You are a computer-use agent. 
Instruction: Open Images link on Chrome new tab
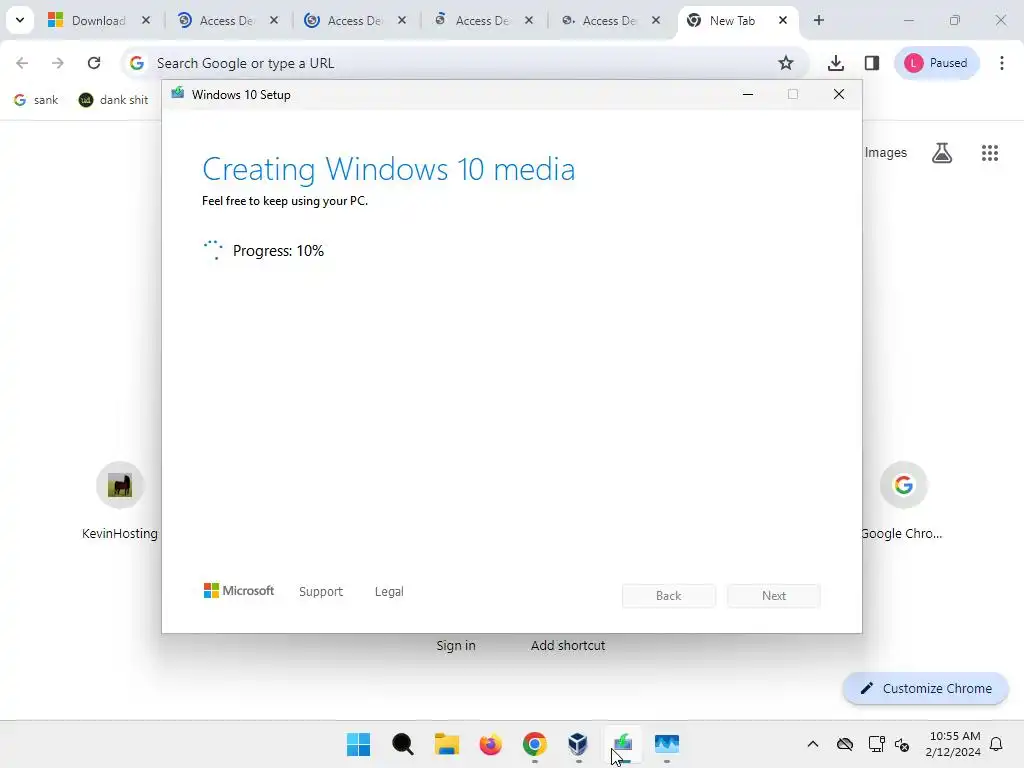coord(886,152)
